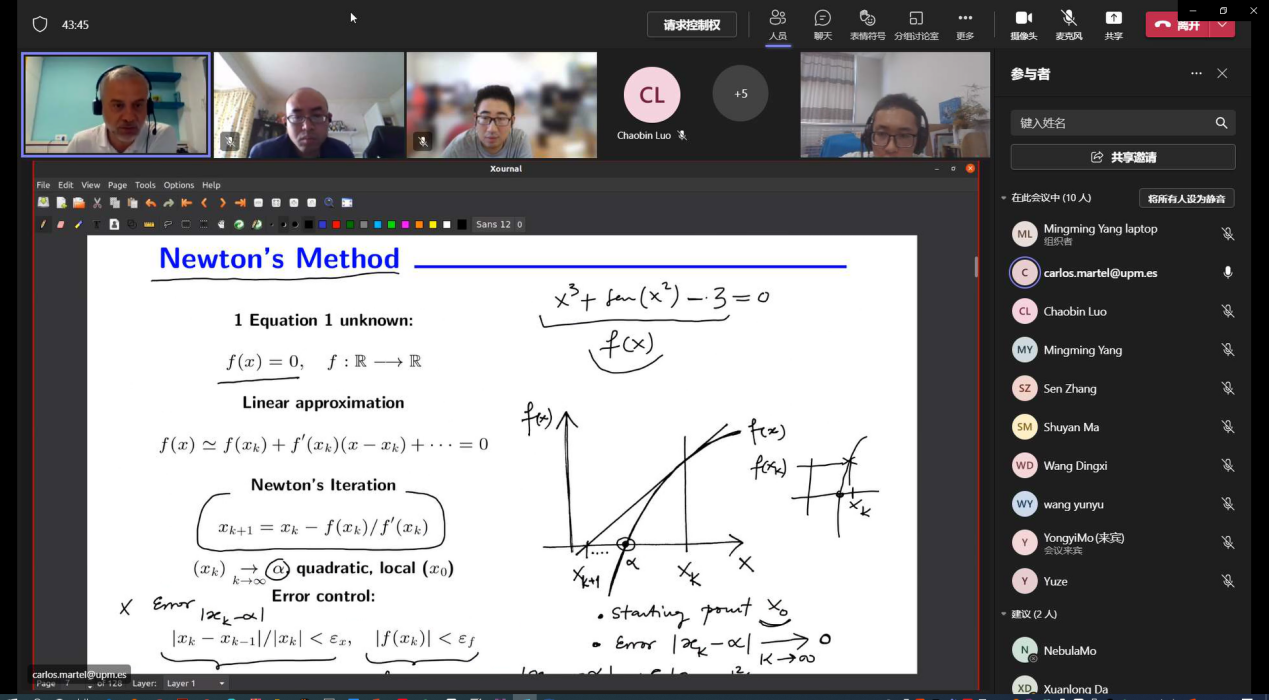Image resolution: width=1269 pixels, height=700 pixels.
Task: Select Chaobin Luo in participants list
Action: click(x=1075, y=312)
